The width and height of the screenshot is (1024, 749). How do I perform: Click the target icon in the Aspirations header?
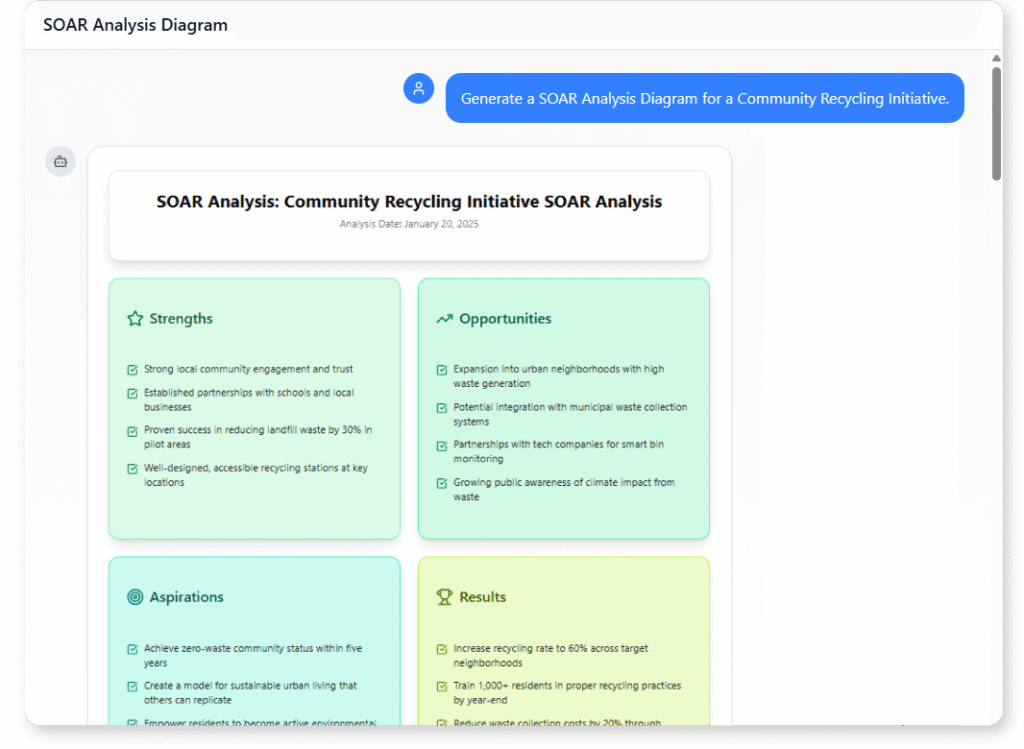click(x=134, y=596)
